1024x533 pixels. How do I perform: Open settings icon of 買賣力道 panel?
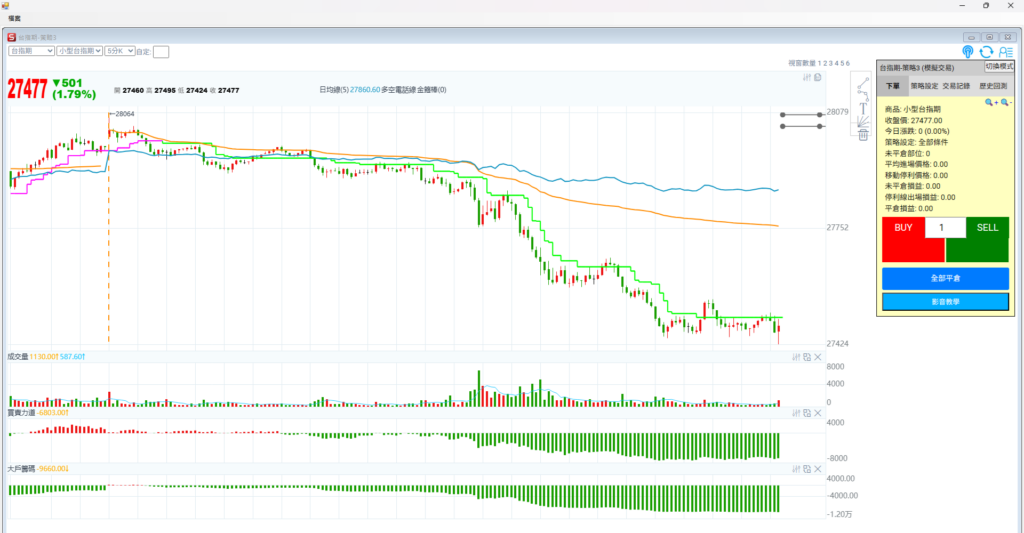[797, 412]
